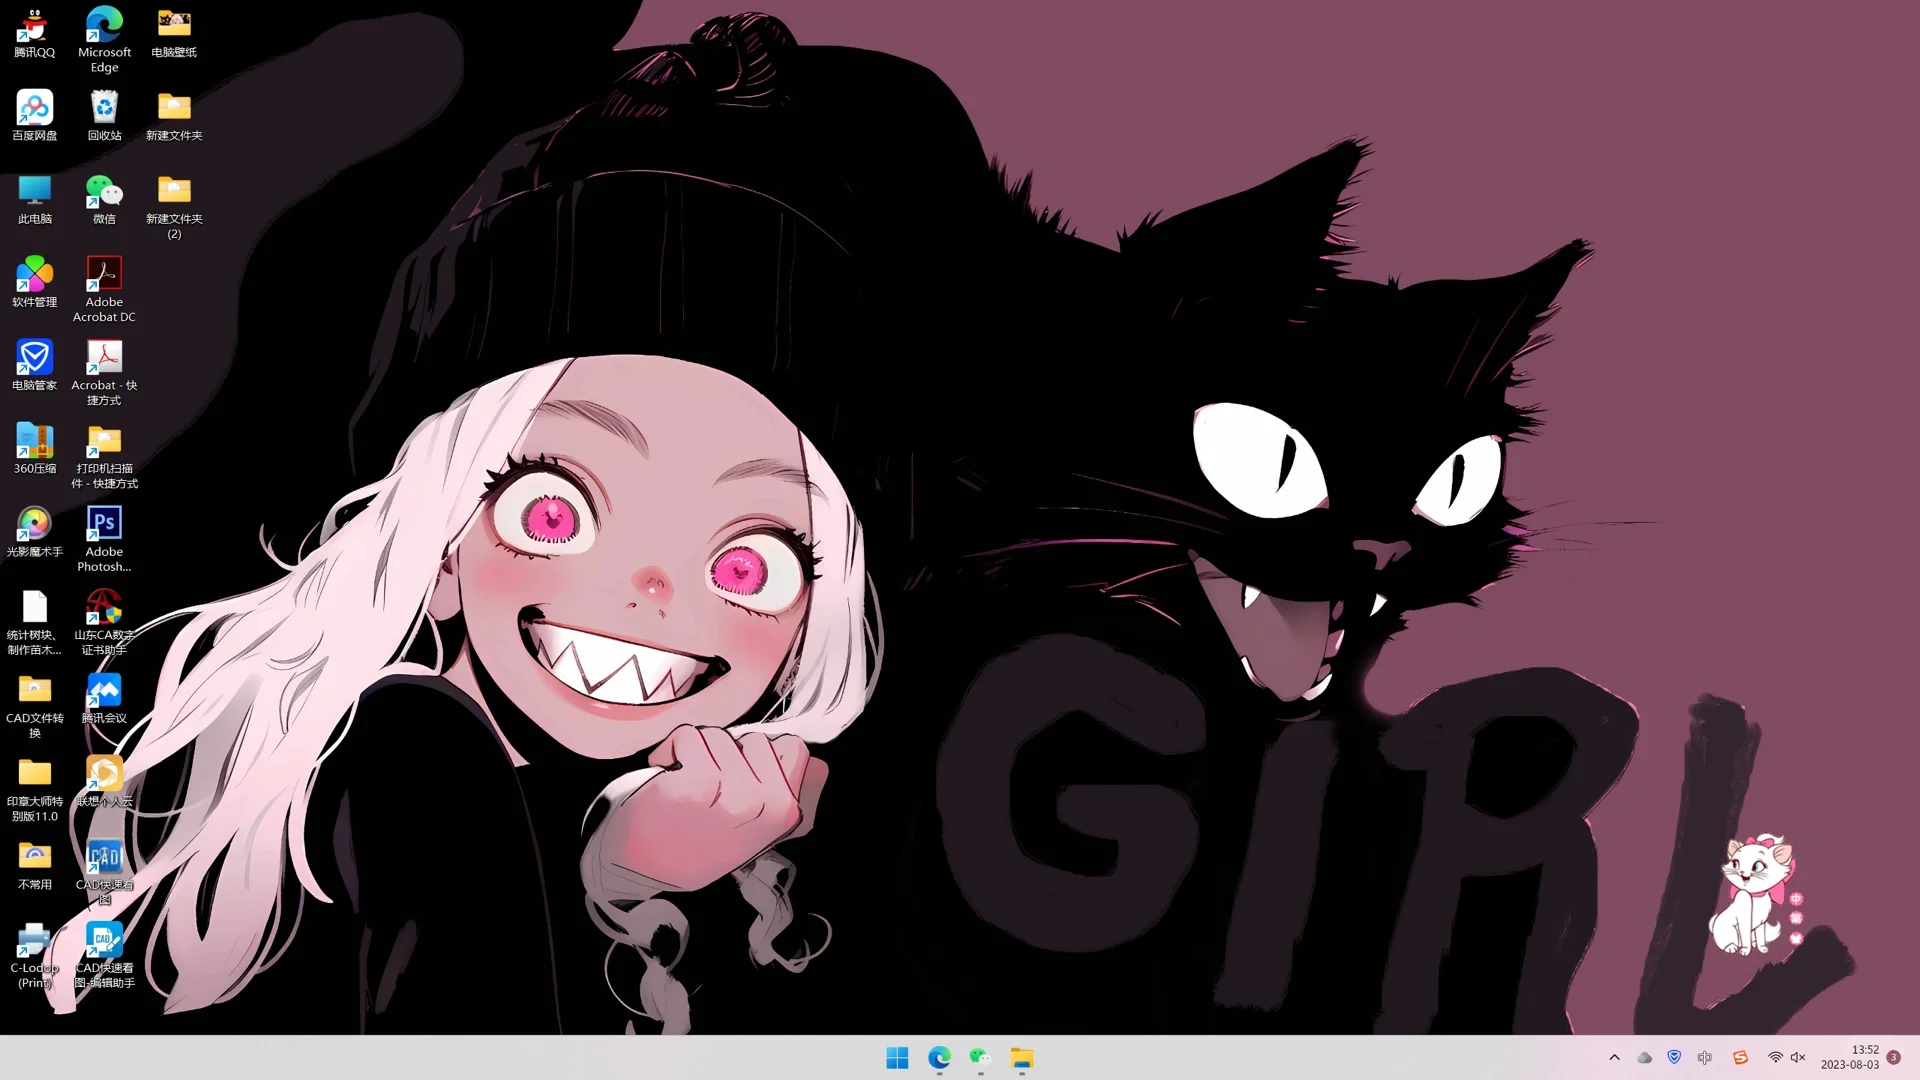1920x1080 pixels.
Task: Open the 光影魔术手 shortcut
Action: coord(34,531)
